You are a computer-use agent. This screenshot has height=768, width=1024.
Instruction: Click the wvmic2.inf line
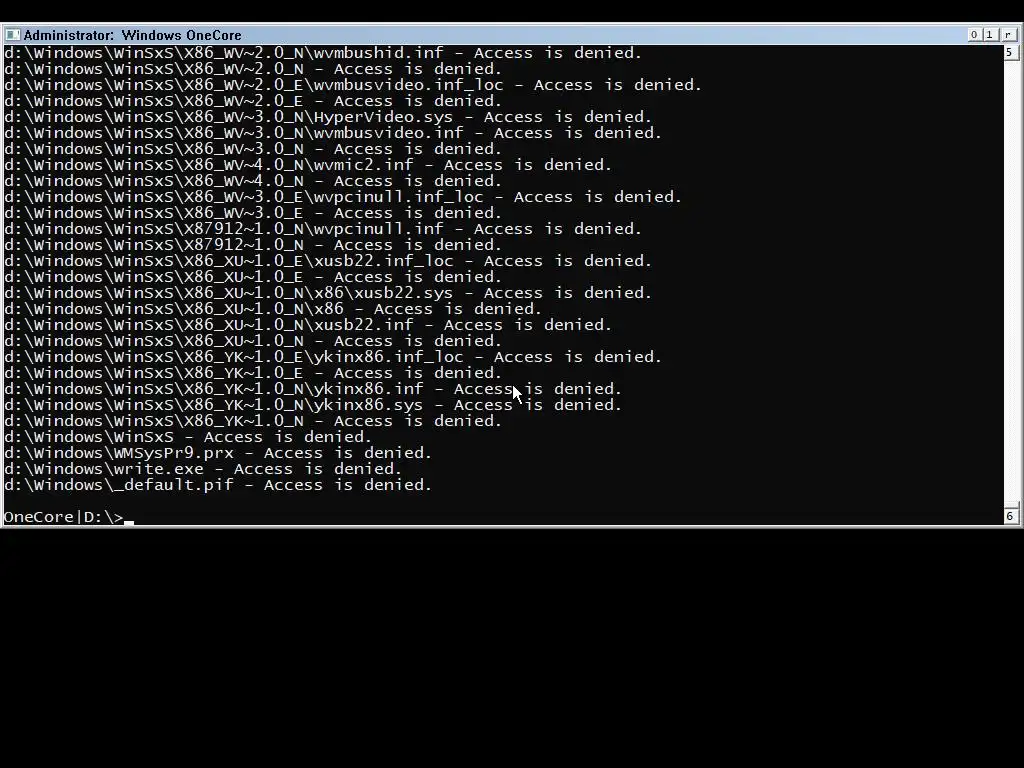[x=308, y=165]
